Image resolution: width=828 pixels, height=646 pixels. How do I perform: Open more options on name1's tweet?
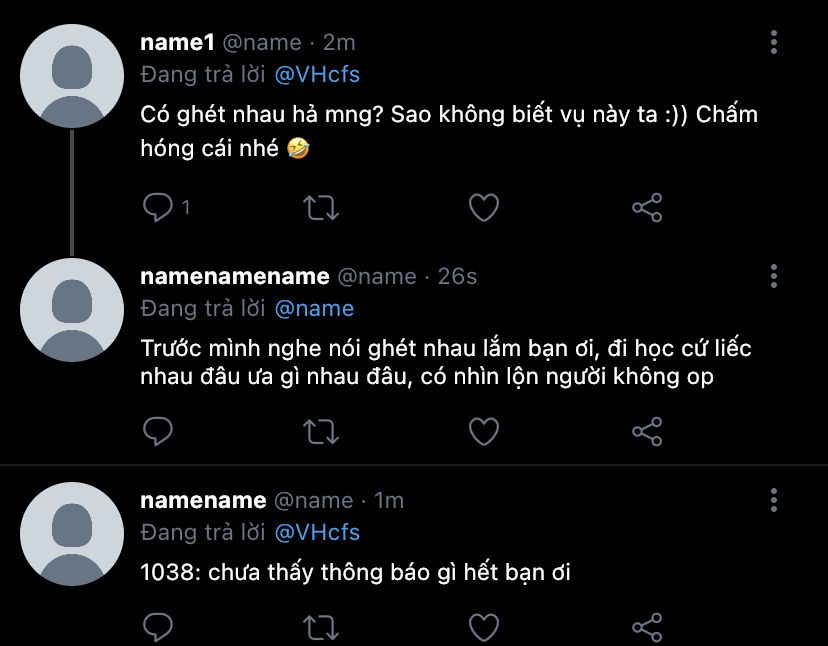point(774,42)
